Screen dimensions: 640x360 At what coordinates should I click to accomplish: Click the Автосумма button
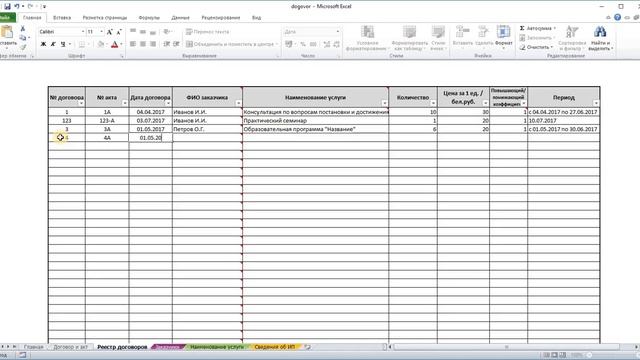tap(538, 28)
